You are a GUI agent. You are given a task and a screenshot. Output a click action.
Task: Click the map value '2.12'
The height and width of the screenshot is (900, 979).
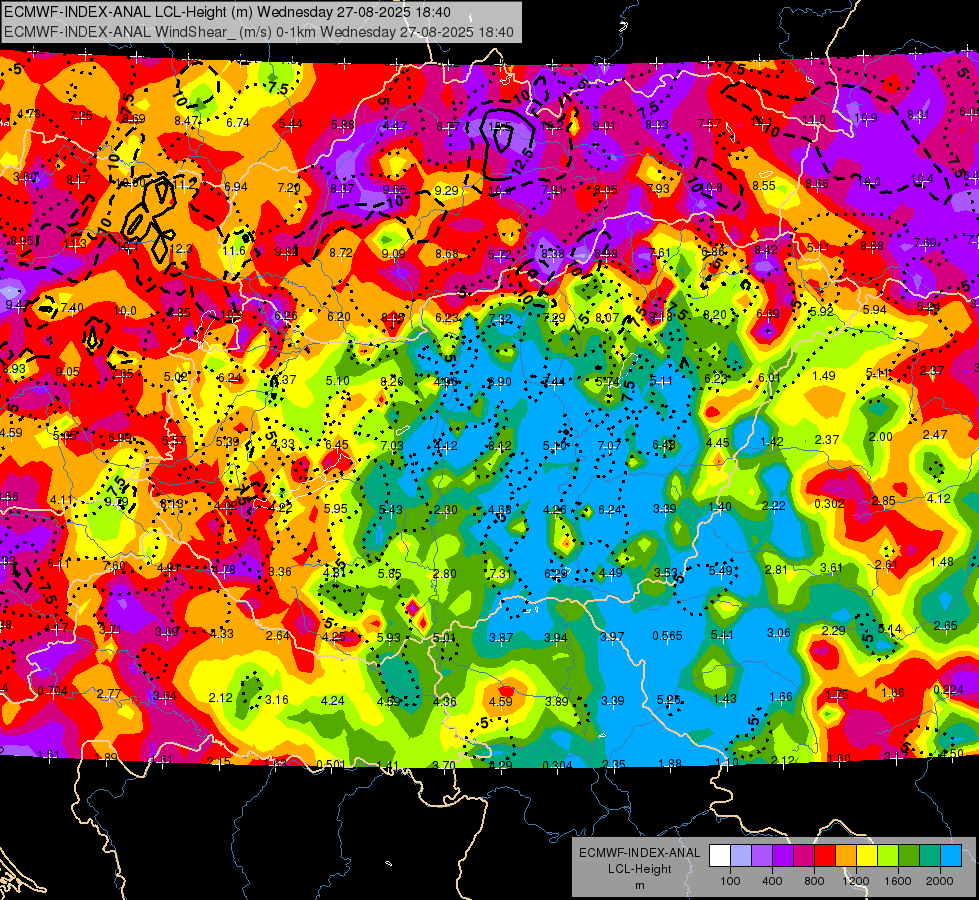click(x=220, y=698)
